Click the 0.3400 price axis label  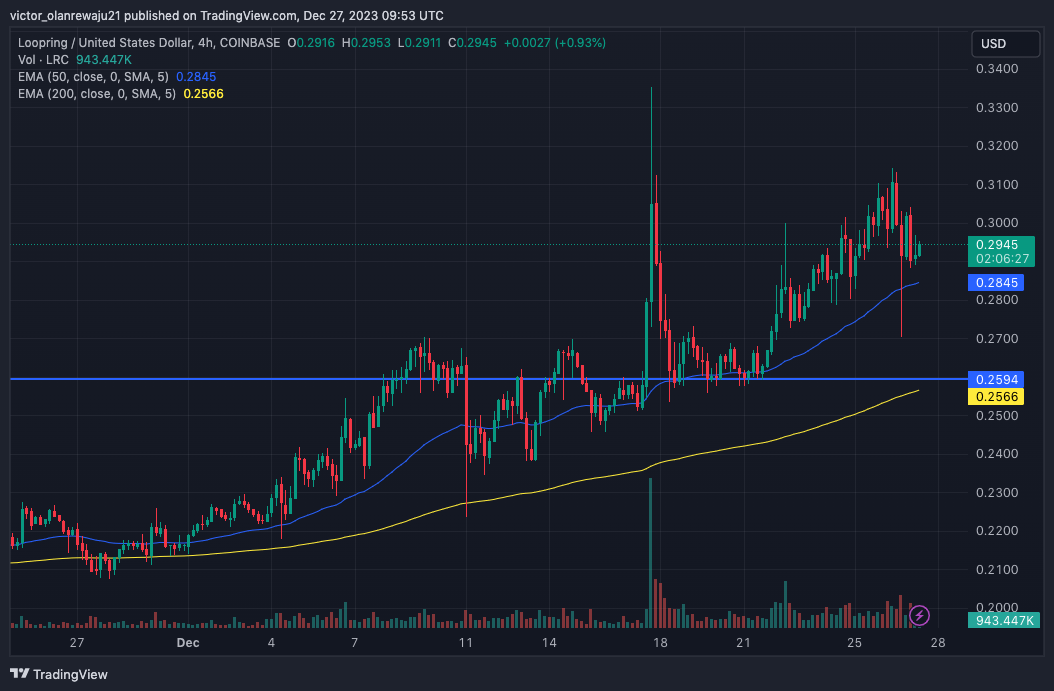[997, 69]
